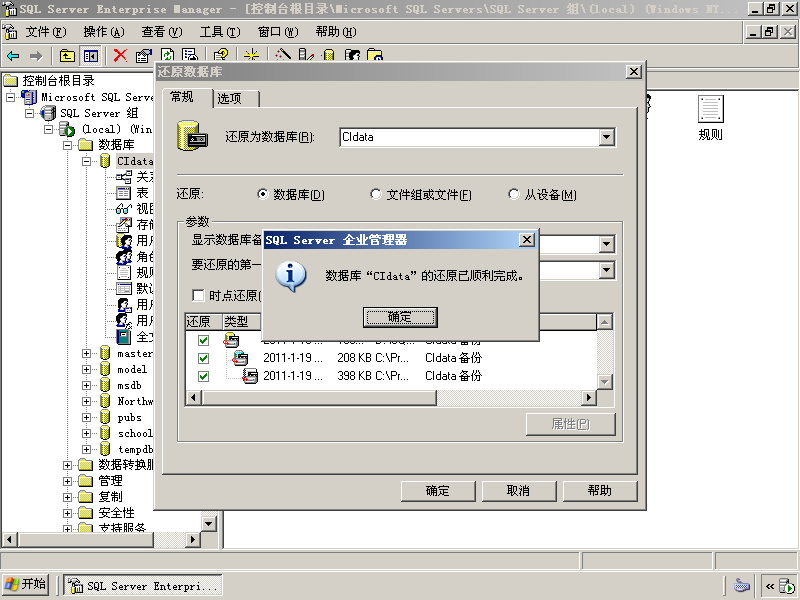Expand the master database node
The height and width of the screenshot is (600, 800).
(x=86, y=354)
